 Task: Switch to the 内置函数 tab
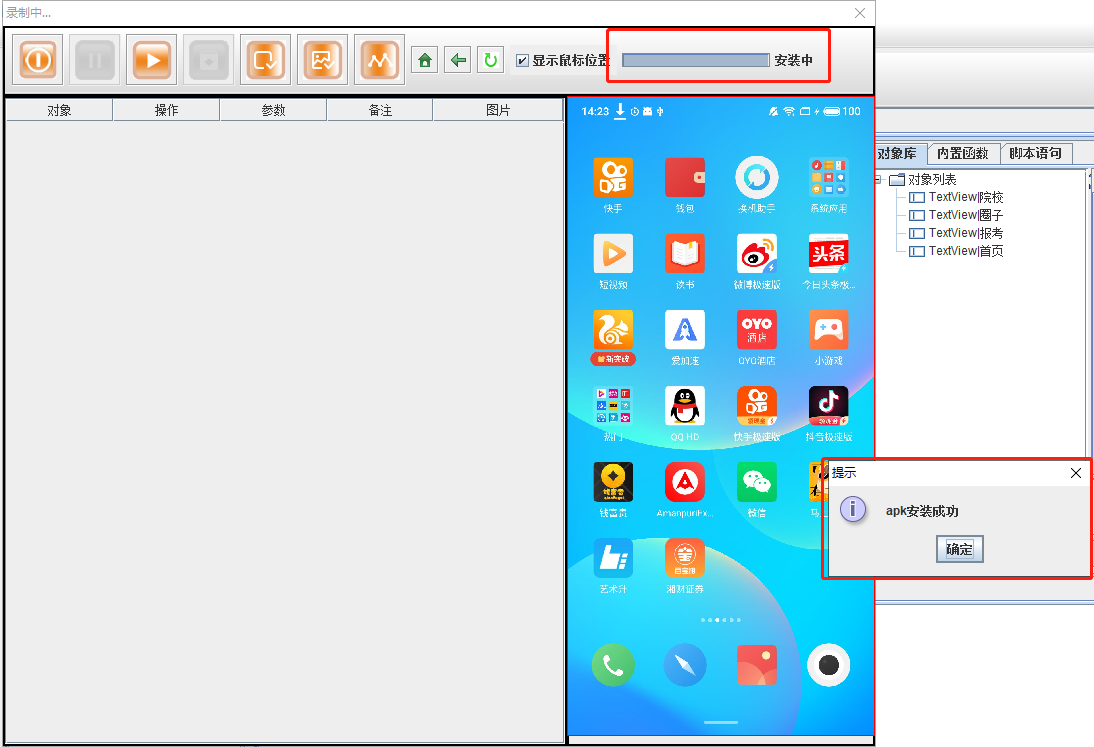pos(962,154)
